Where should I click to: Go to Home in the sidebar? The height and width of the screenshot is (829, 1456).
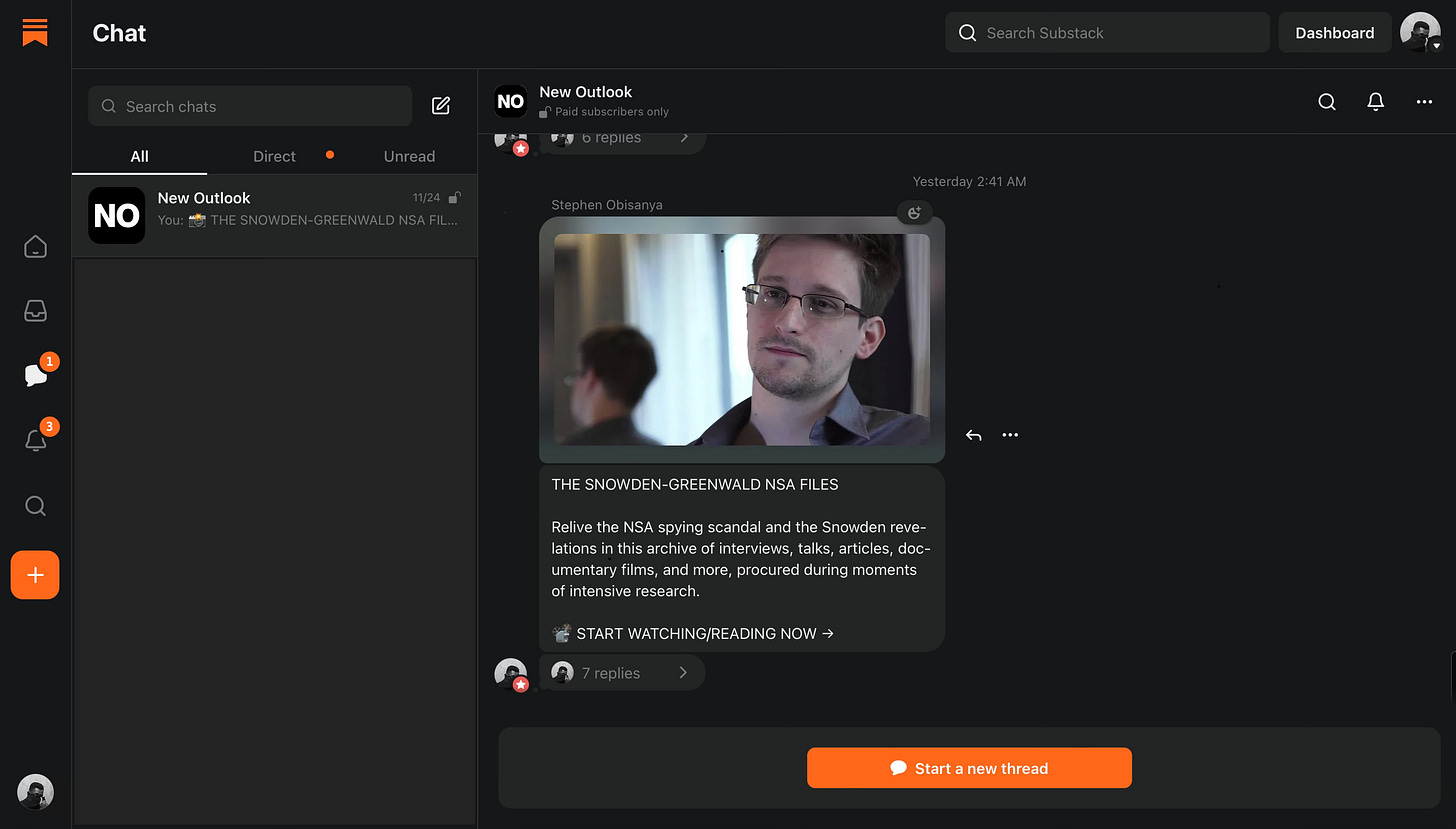35,246
